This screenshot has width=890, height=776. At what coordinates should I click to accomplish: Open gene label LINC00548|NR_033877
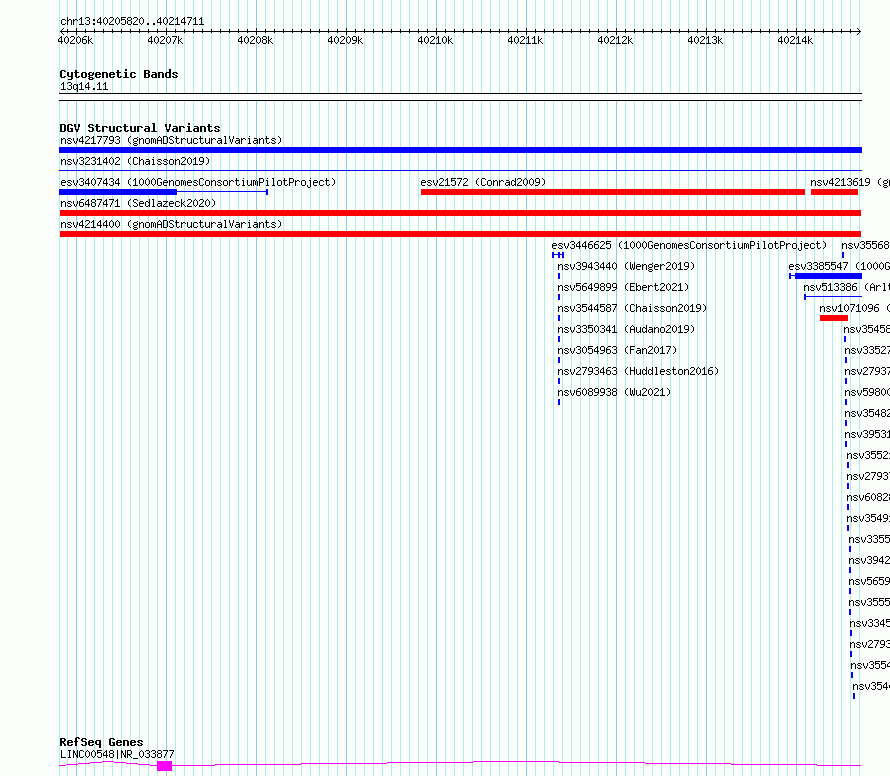coord(117,754)
